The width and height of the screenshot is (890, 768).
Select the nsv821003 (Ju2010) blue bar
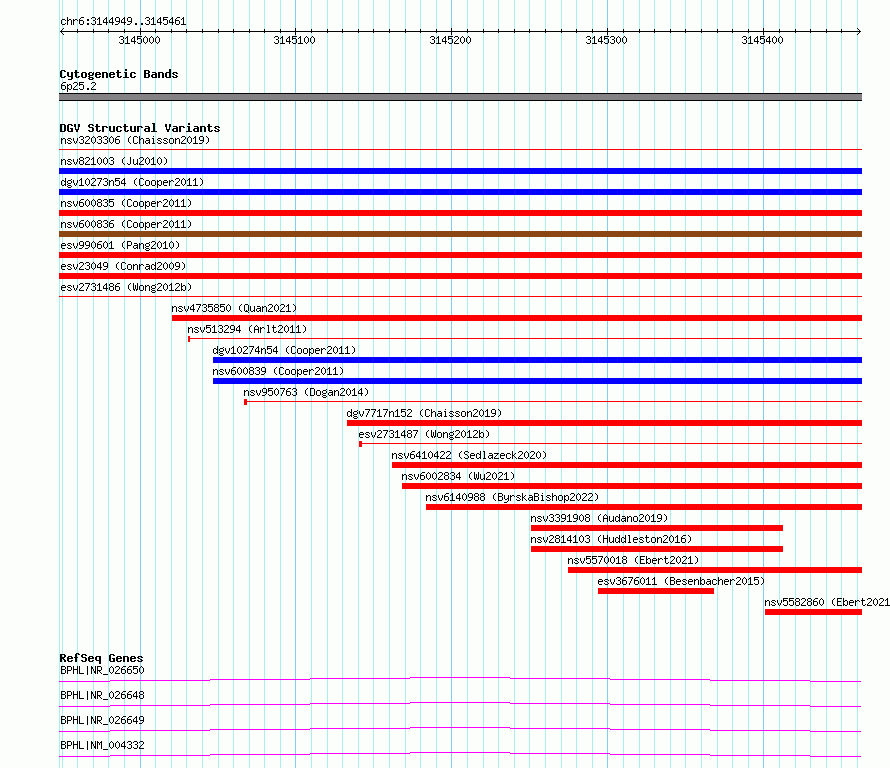click(x=460, y=171)
